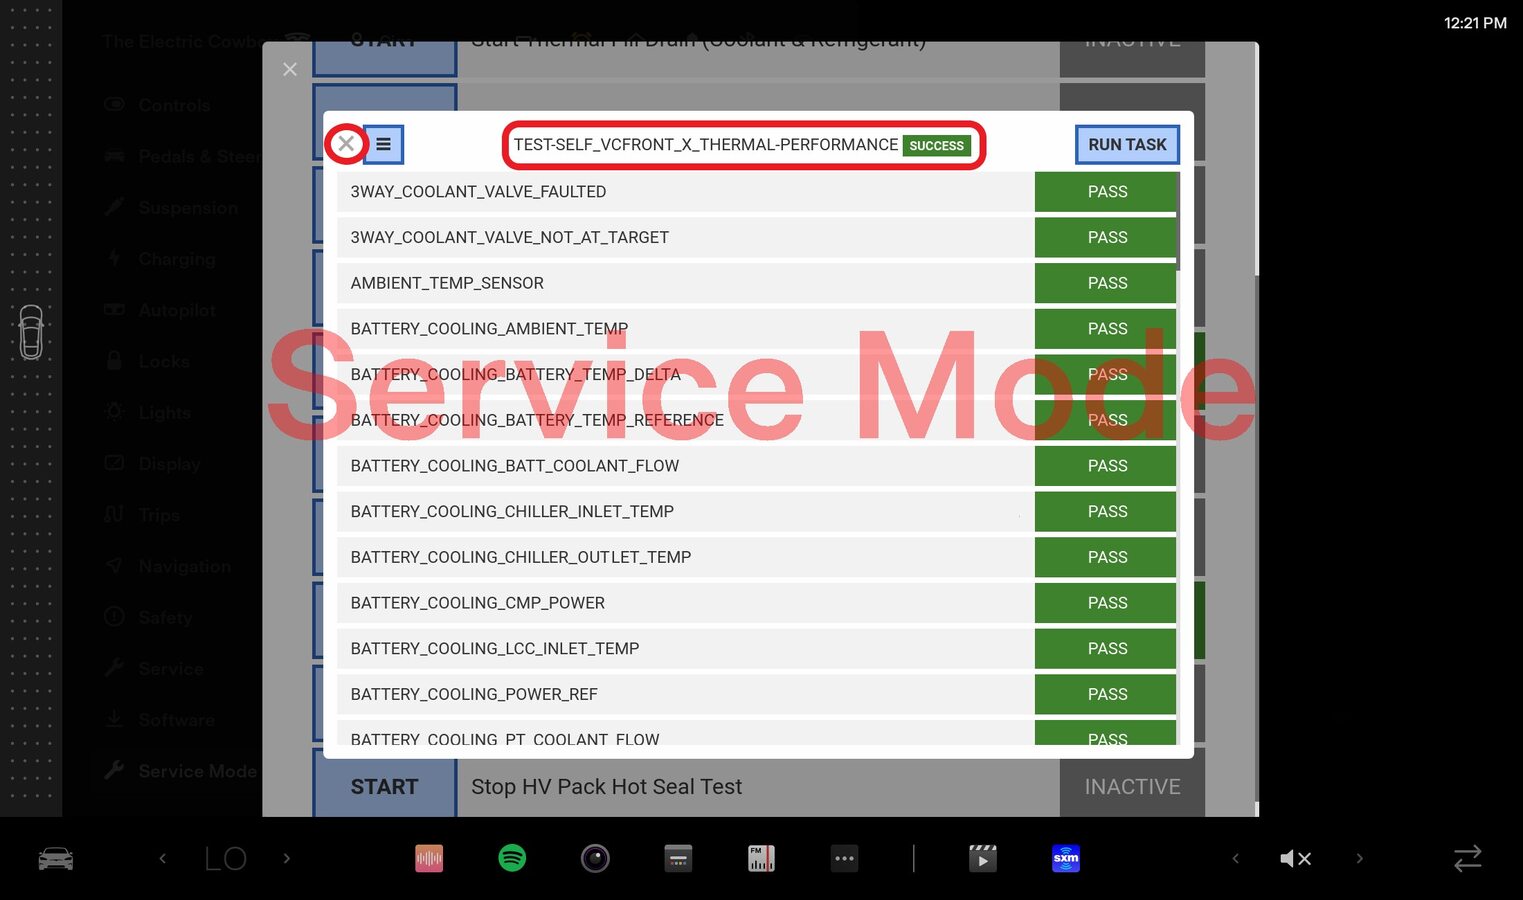Open the hamburger list menu in dialog
The width and height of the screenshot is (1523, 900).
tap(383, 144)
